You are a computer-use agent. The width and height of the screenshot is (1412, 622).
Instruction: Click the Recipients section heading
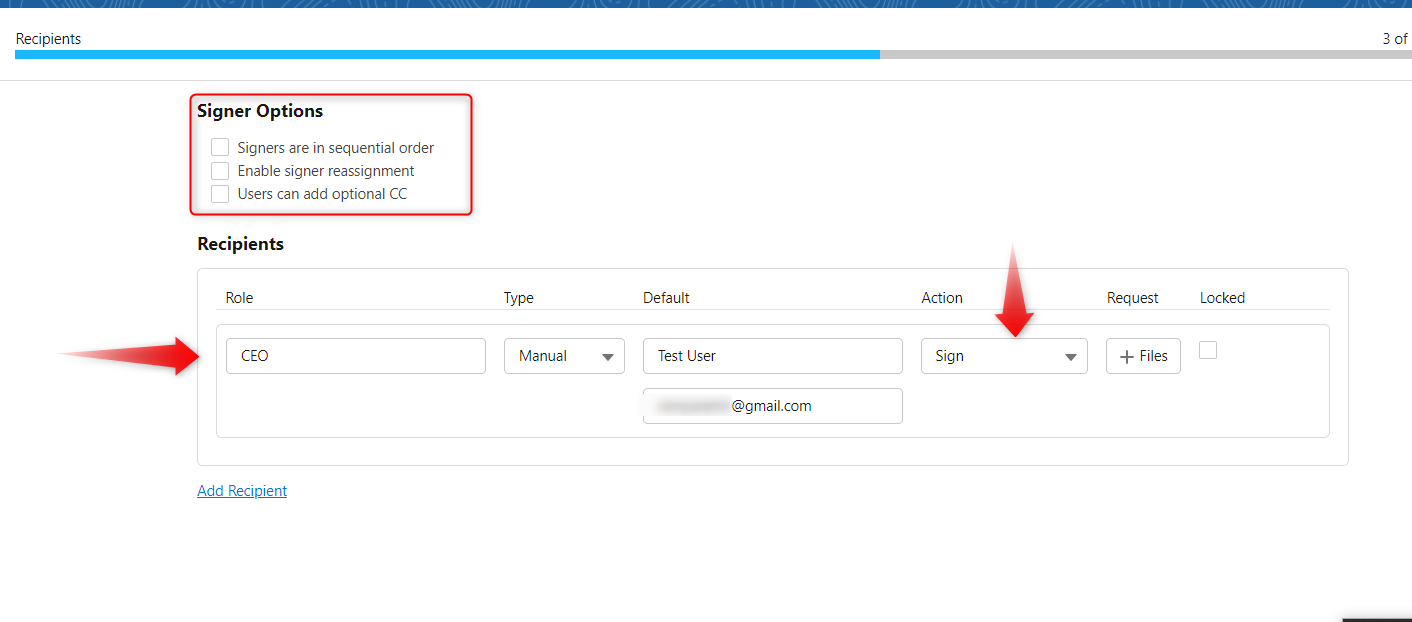point(240,243)
